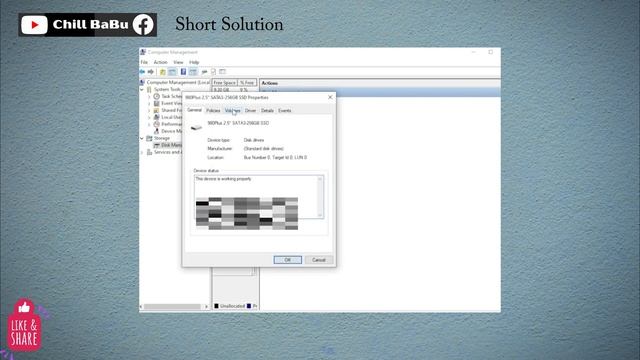640x360 pixels.
Task: Click the black Unallocated legend swatch
Action: 217,306
